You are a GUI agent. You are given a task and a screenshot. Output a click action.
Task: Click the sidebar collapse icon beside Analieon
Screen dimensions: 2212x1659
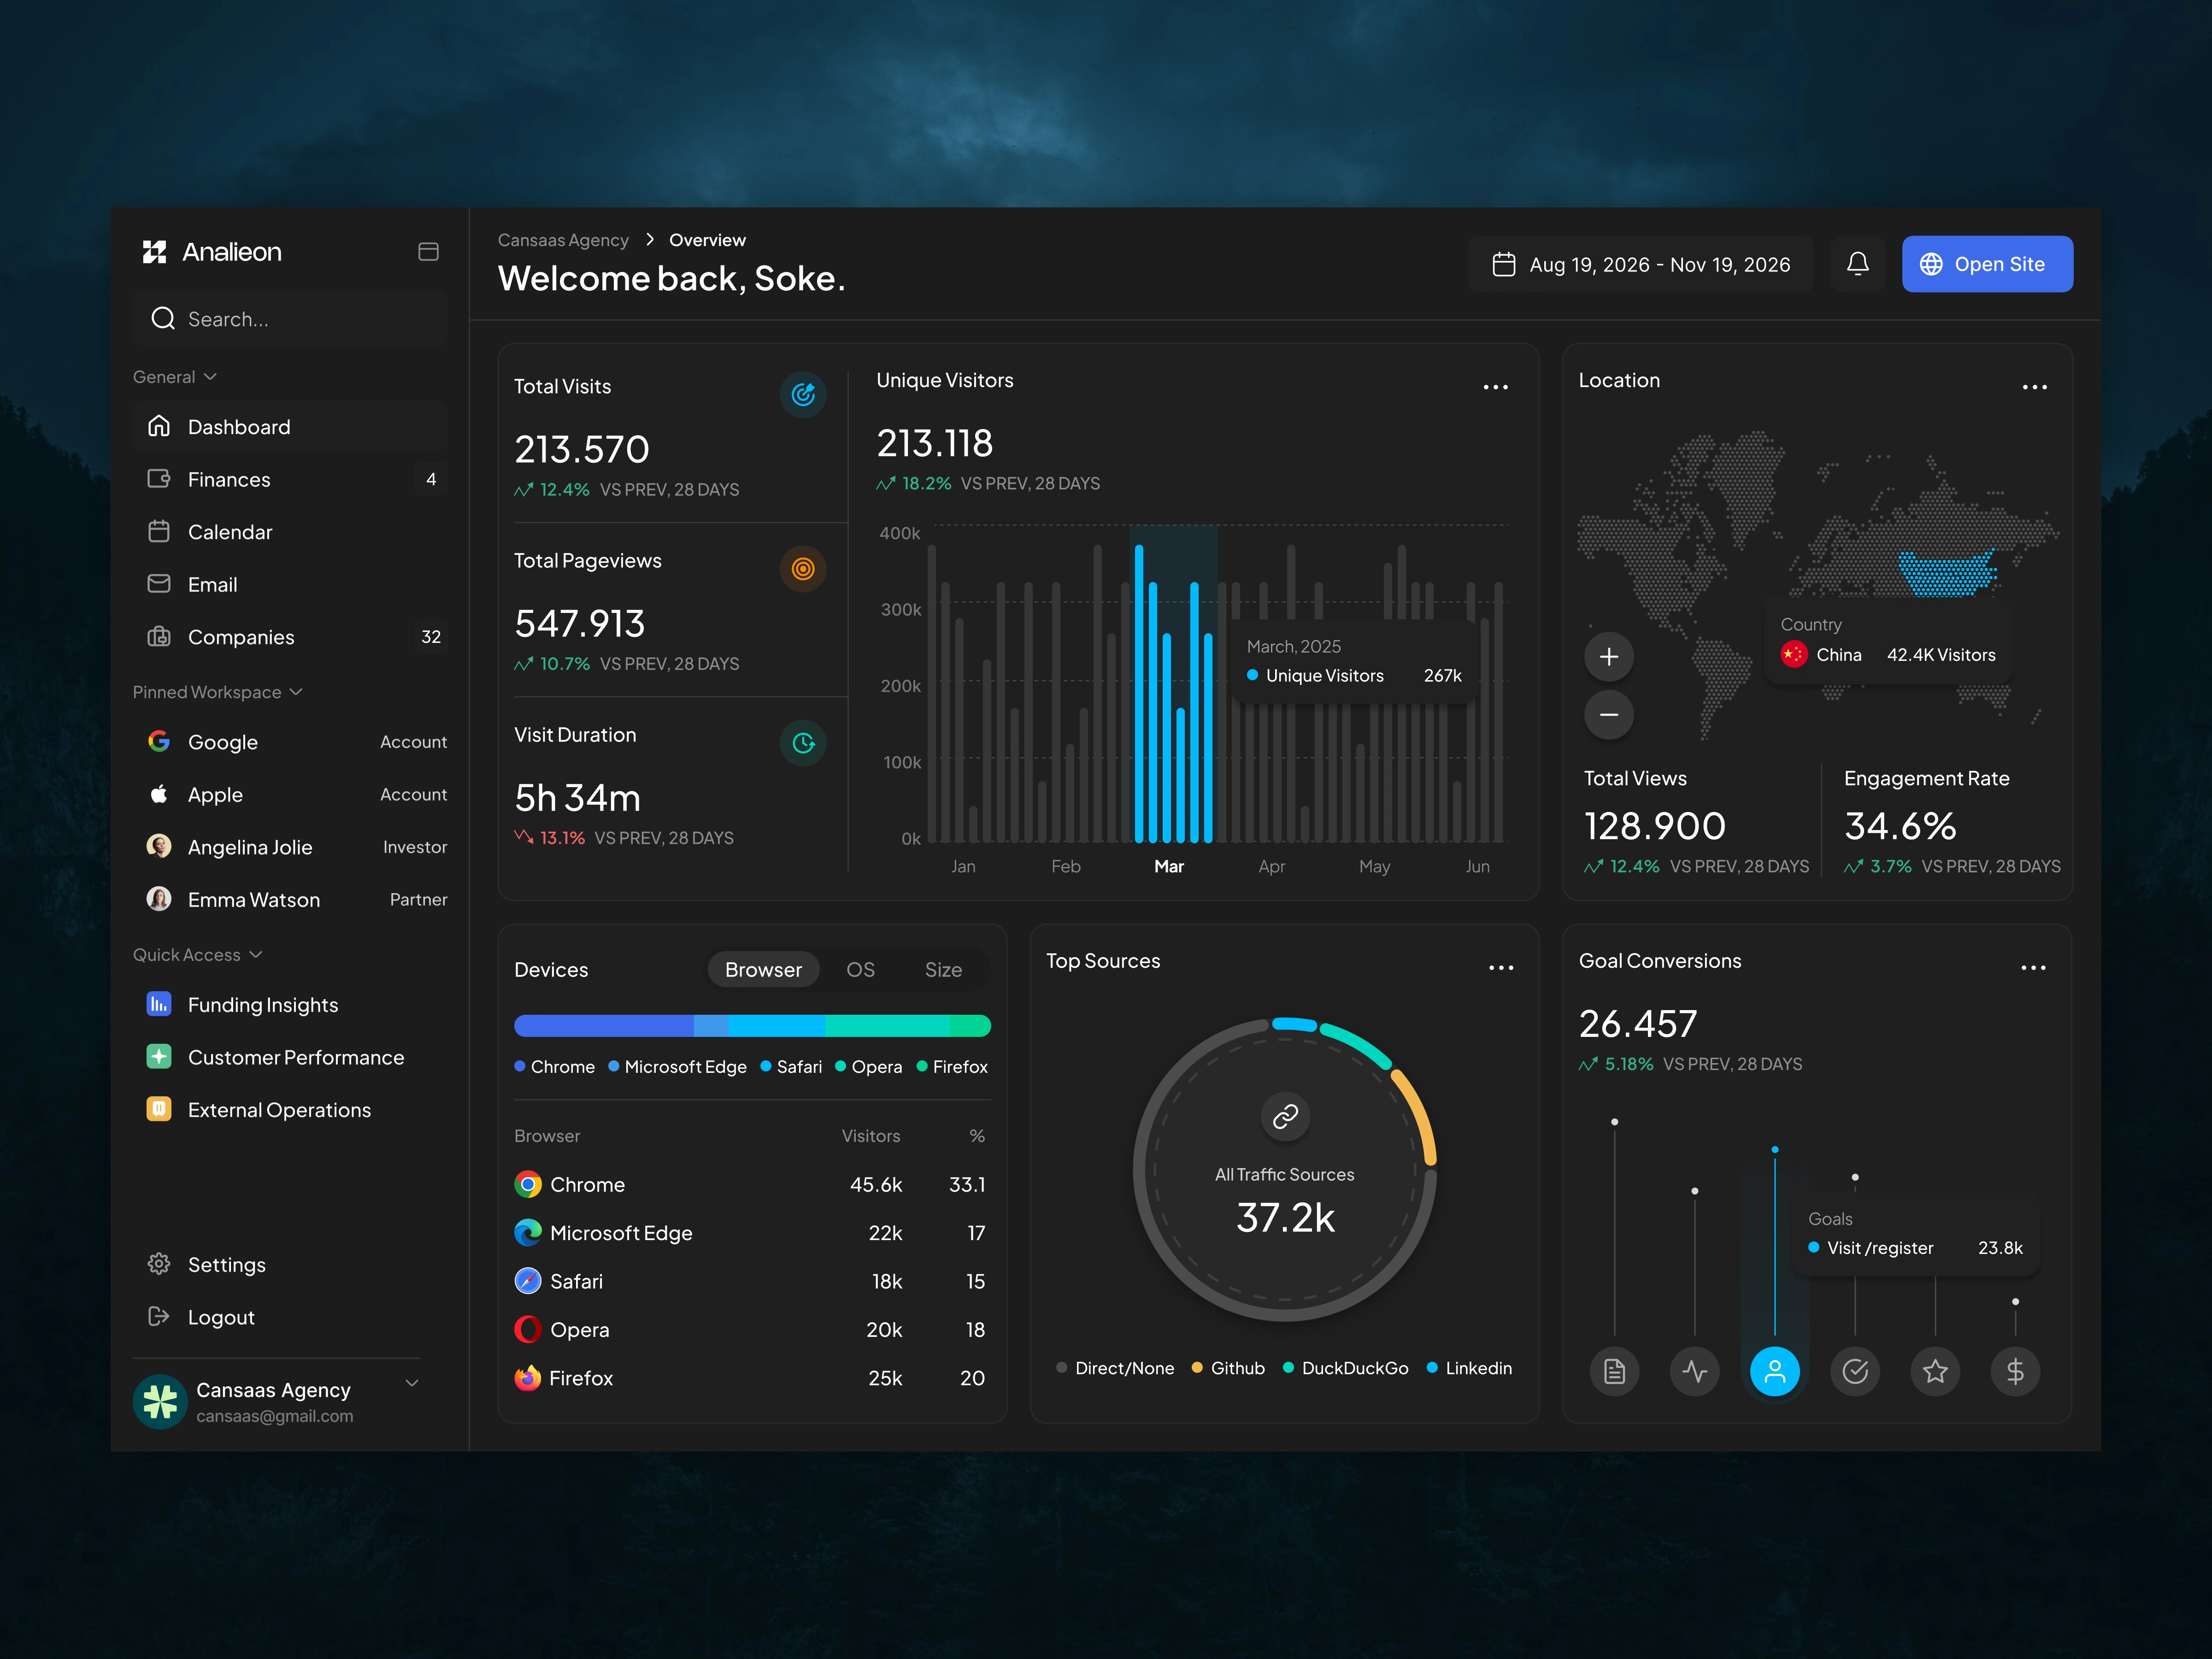click(x=428, y=252)
